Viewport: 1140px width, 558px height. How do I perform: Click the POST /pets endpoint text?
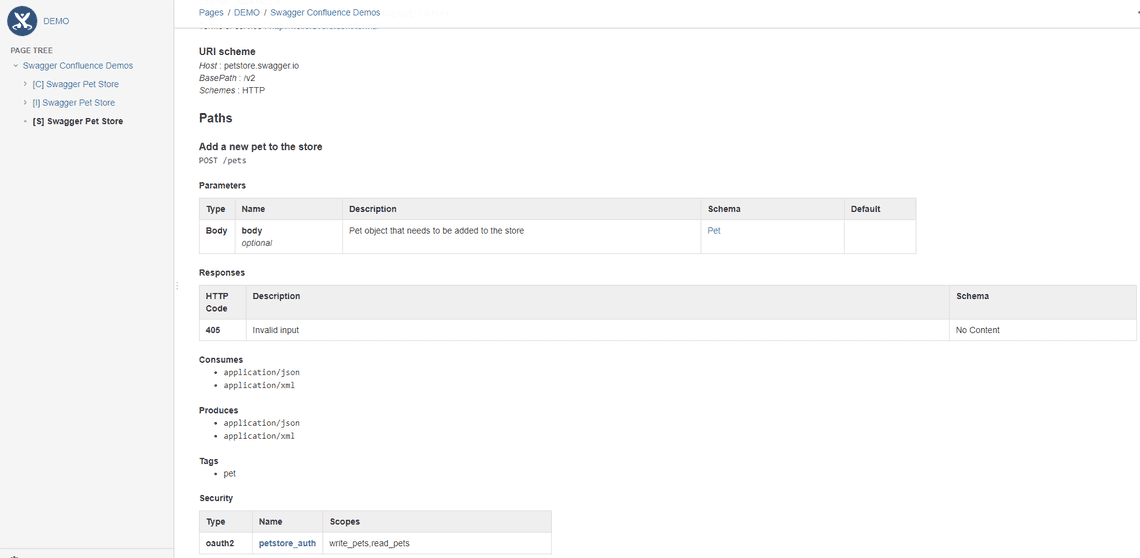[x=223, y=160]
